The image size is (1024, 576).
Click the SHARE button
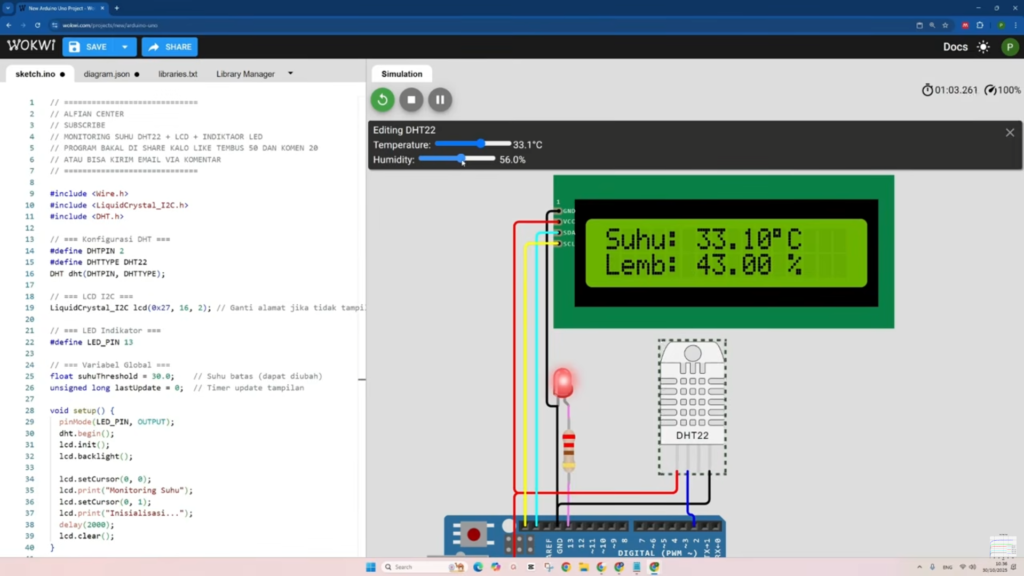point(170,47)
